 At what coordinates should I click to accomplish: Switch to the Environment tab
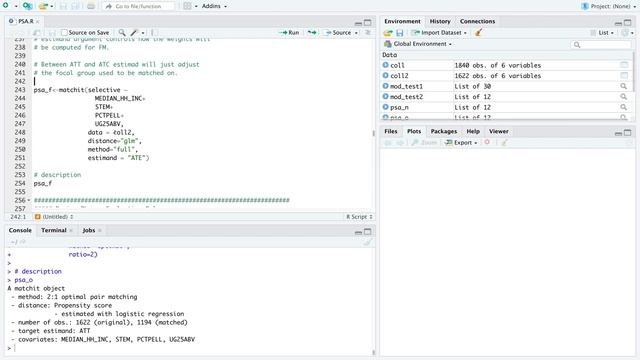402,21
